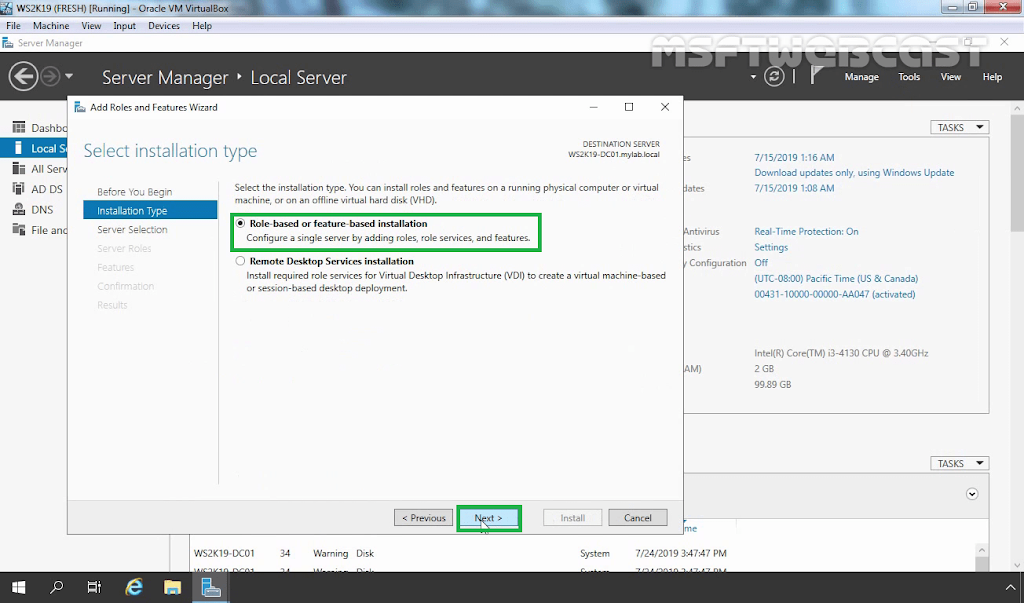The height and width of the screenshot is (603, 1024).
Task: Show hidden tray icons chevron
Action: click(x=1011, y=588)
